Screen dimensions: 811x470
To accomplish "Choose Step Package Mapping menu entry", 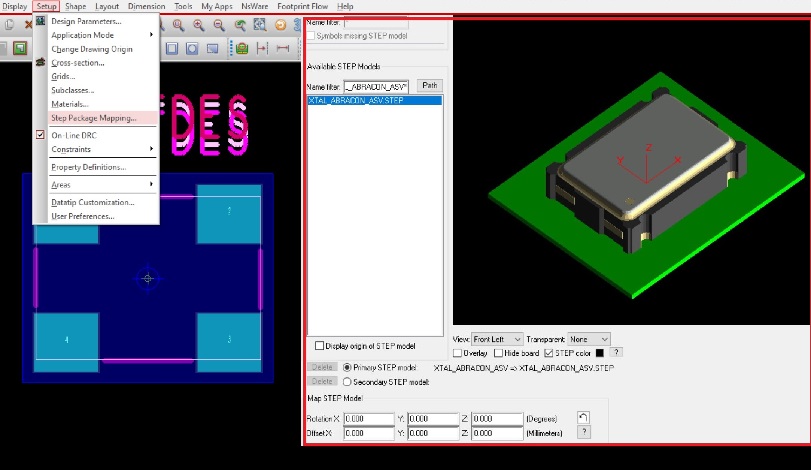I will point(93,117).
